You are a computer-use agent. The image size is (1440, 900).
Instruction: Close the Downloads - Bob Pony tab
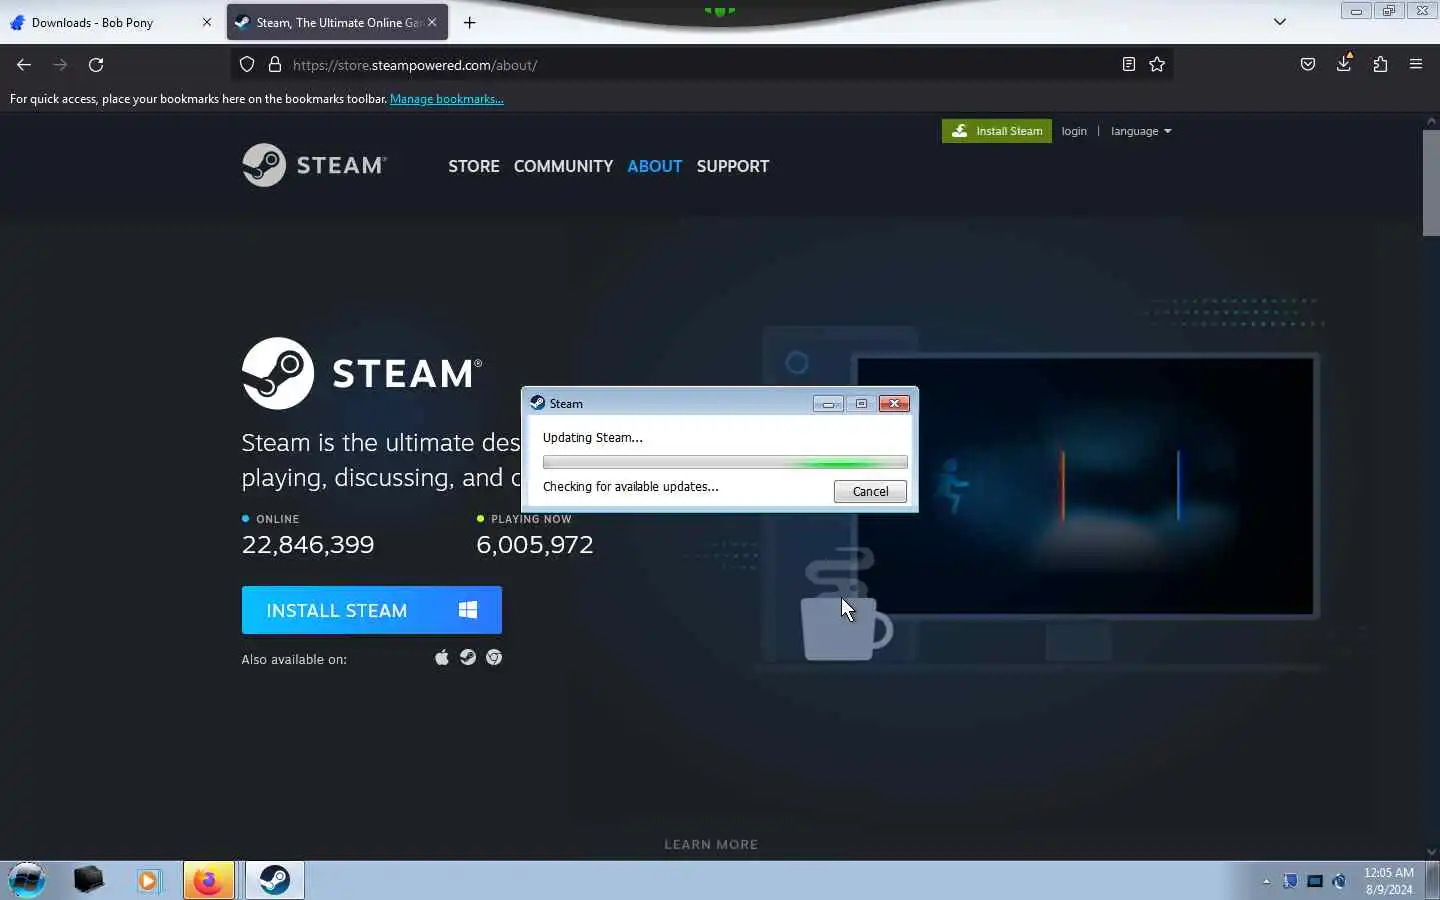click(x=207, y=22)
